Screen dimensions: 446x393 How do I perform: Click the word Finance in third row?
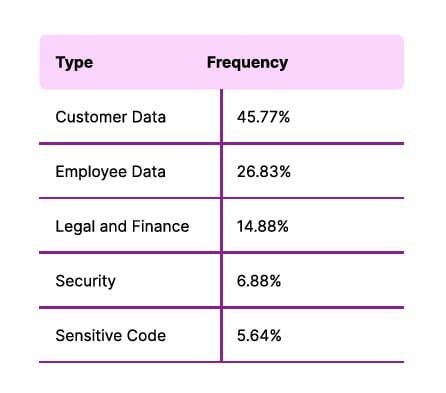(161, 226)
